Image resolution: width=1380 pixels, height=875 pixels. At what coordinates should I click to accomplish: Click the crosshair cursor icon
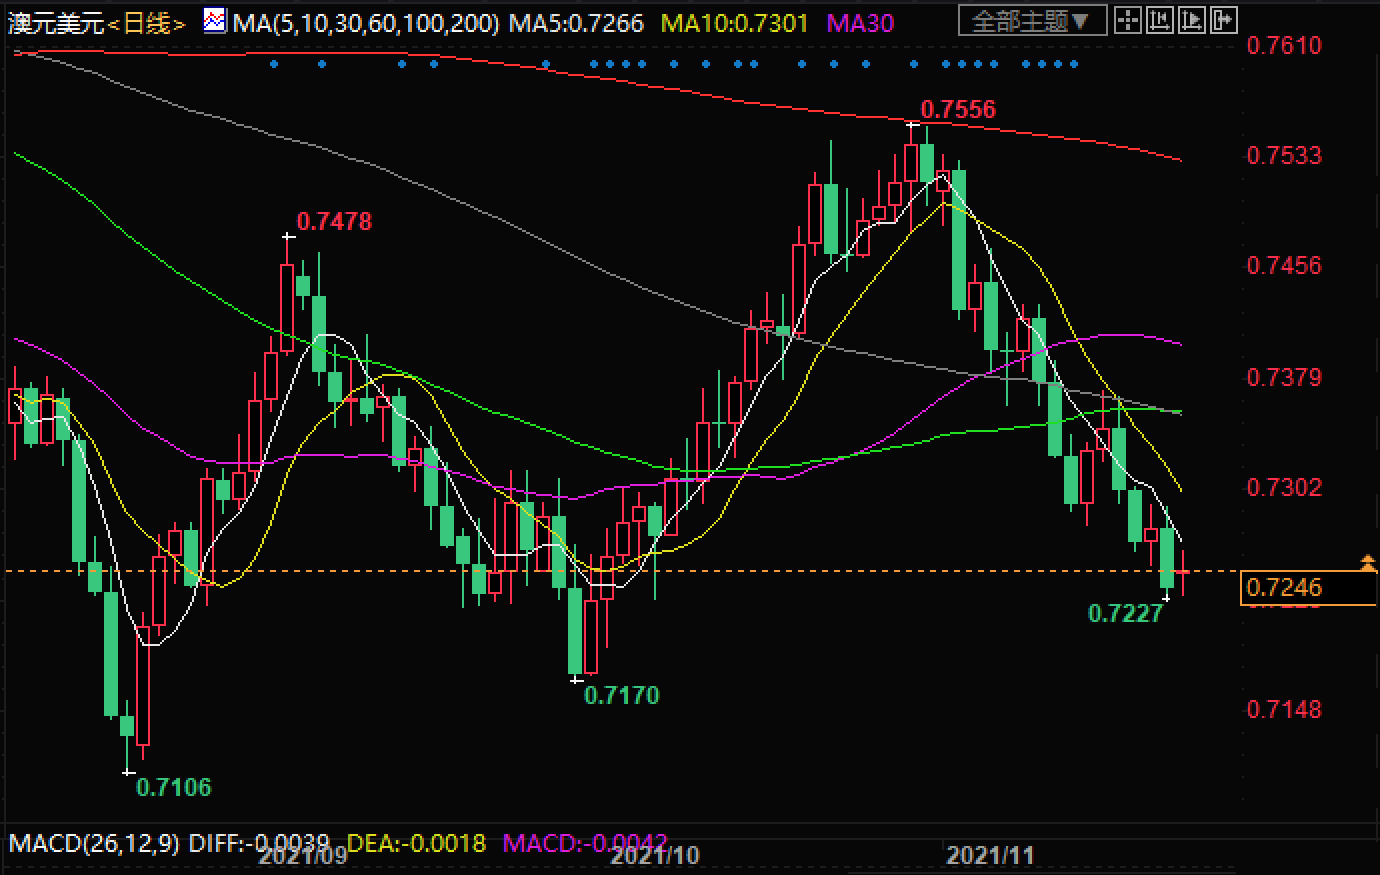tap(1128, 20)
